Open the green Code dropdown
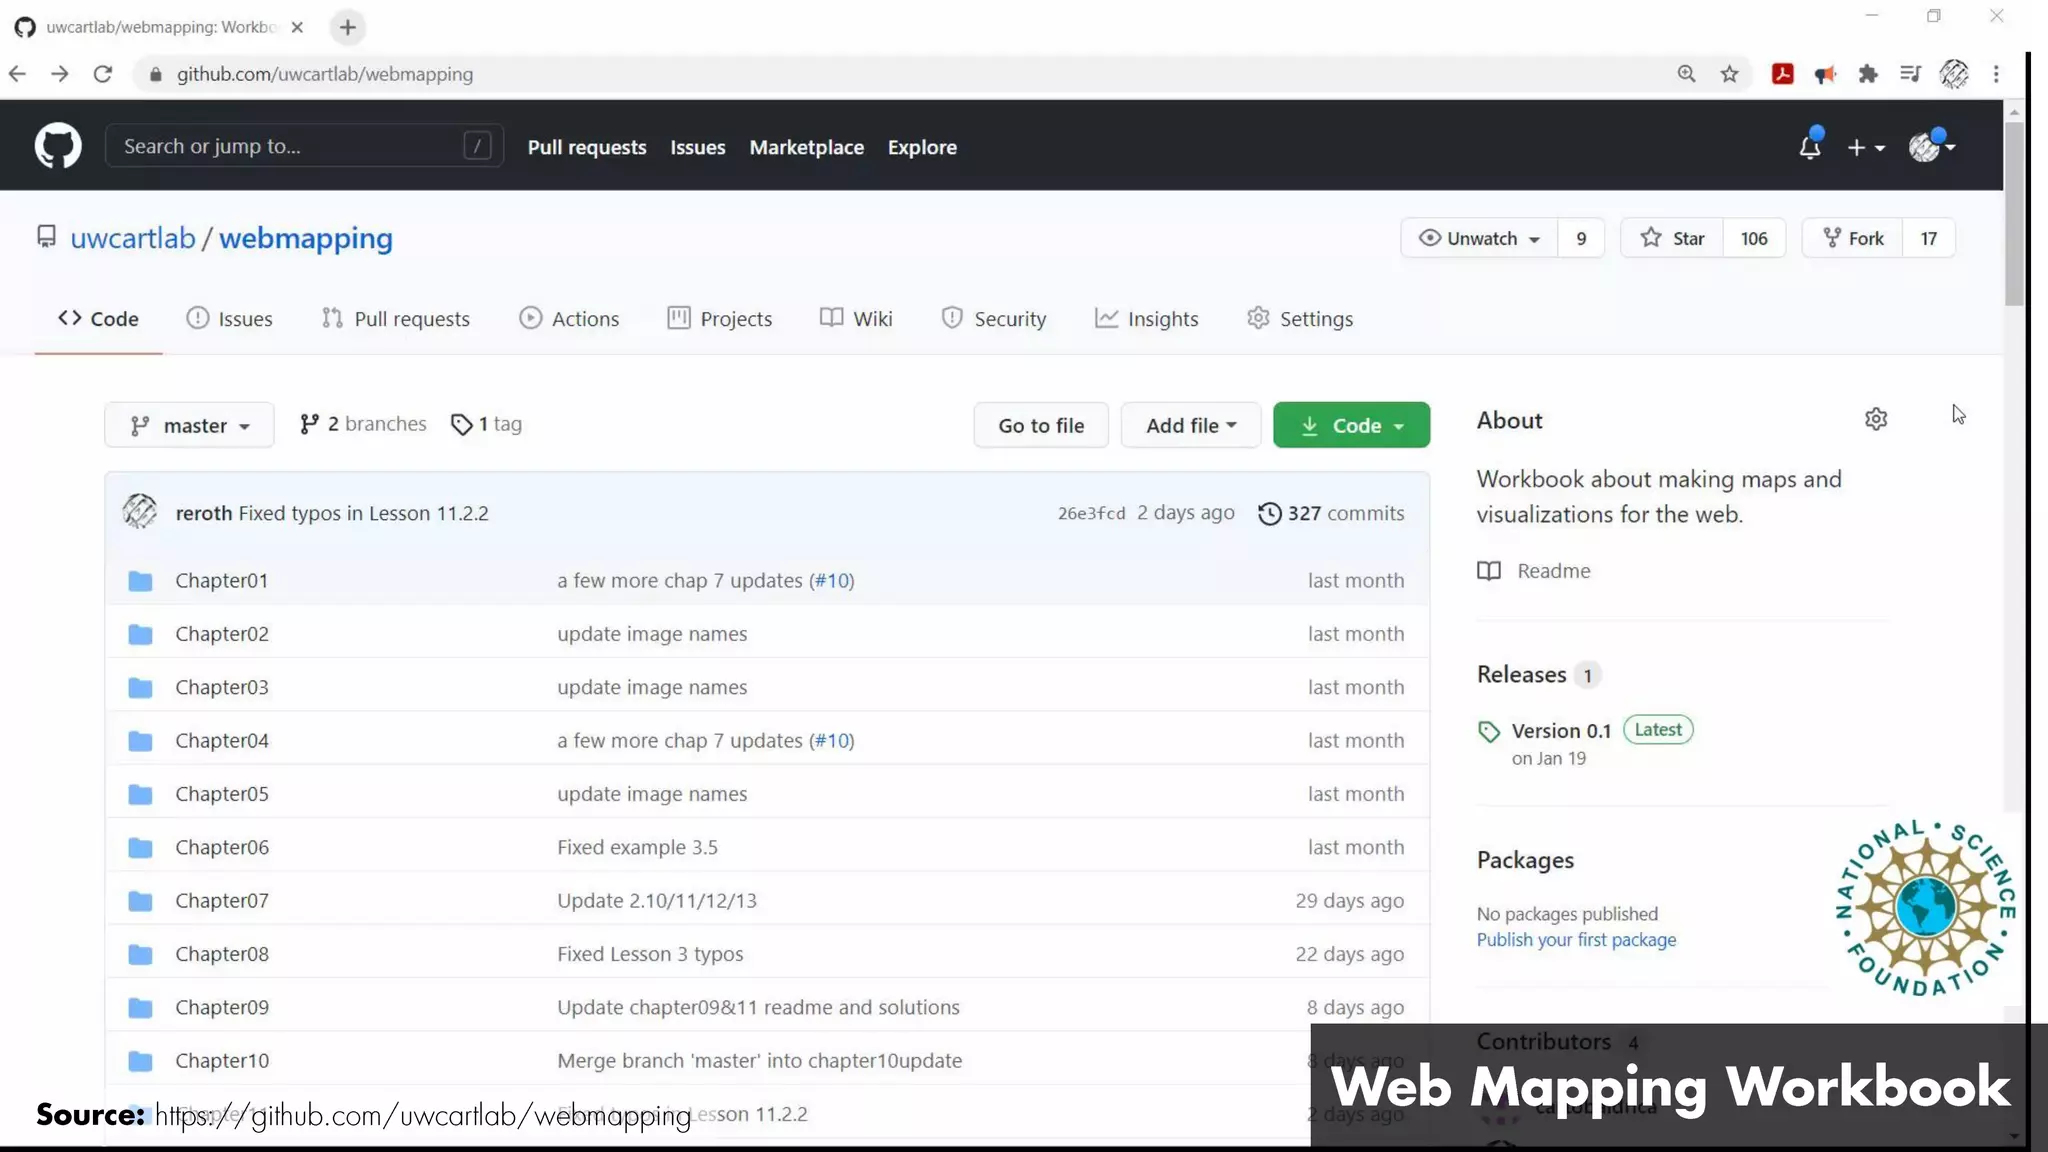This screenshot has width=2048, height=1152. click(x=1351, y=425)
